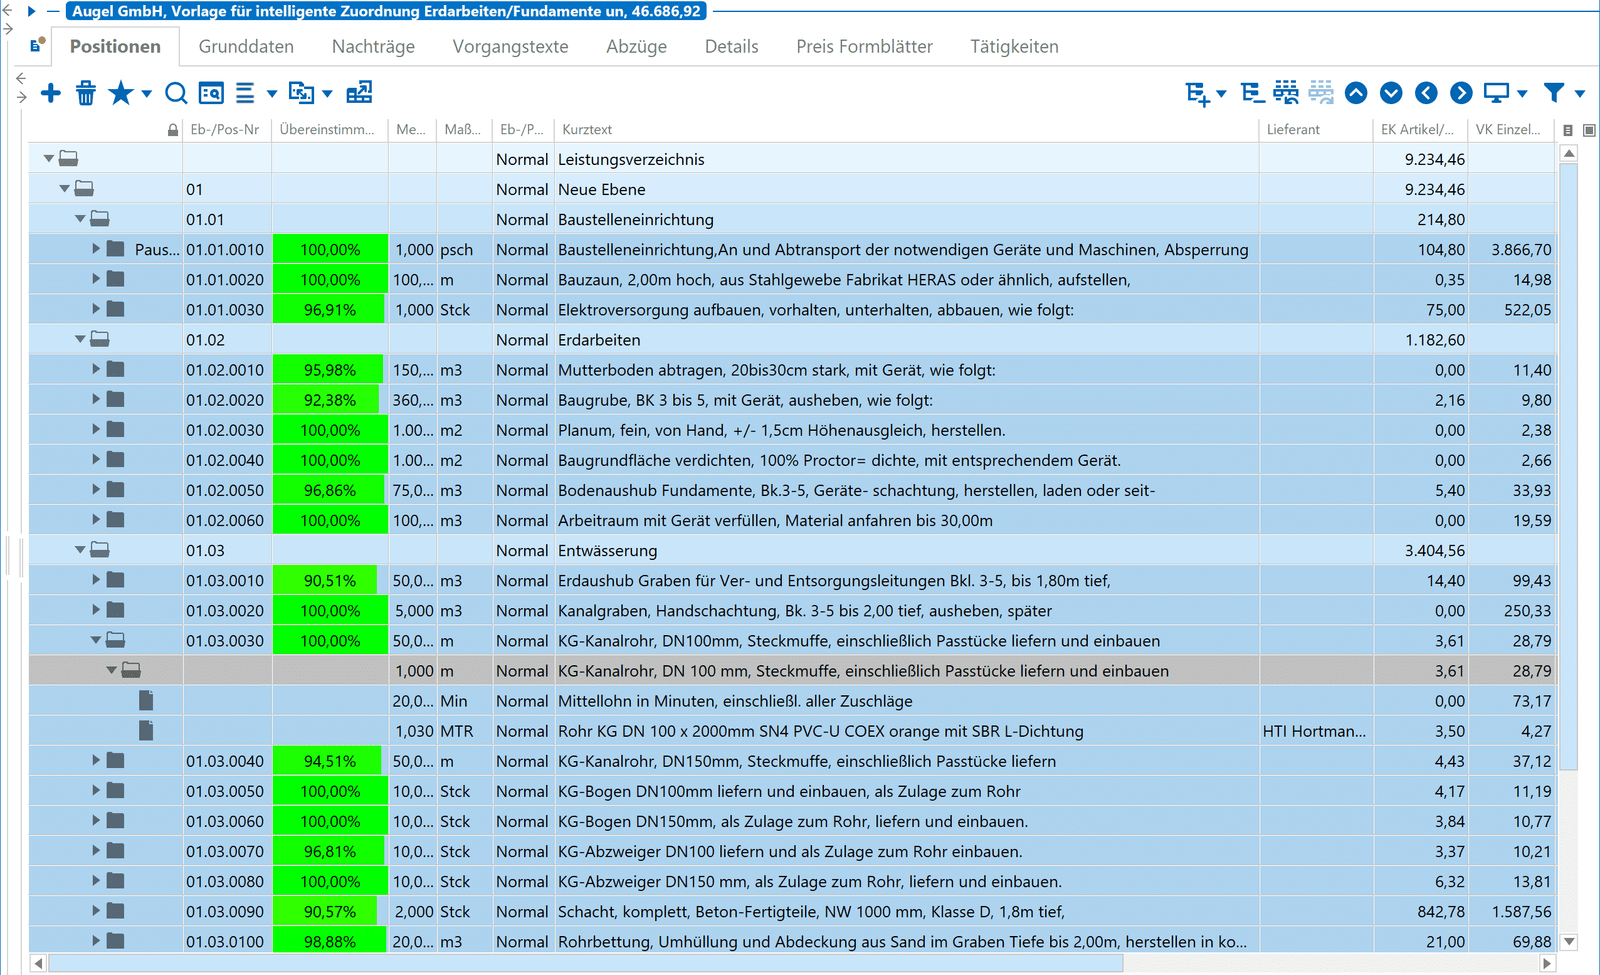Click the down-arrow circle icon

(x=1391, y=93)
